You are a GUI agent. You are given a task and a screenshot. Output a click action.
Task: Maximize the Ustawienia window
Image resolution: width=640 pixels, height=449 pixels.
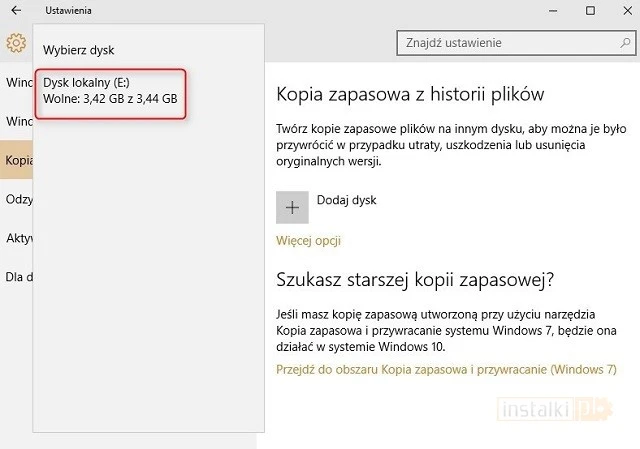click(590, 10)
